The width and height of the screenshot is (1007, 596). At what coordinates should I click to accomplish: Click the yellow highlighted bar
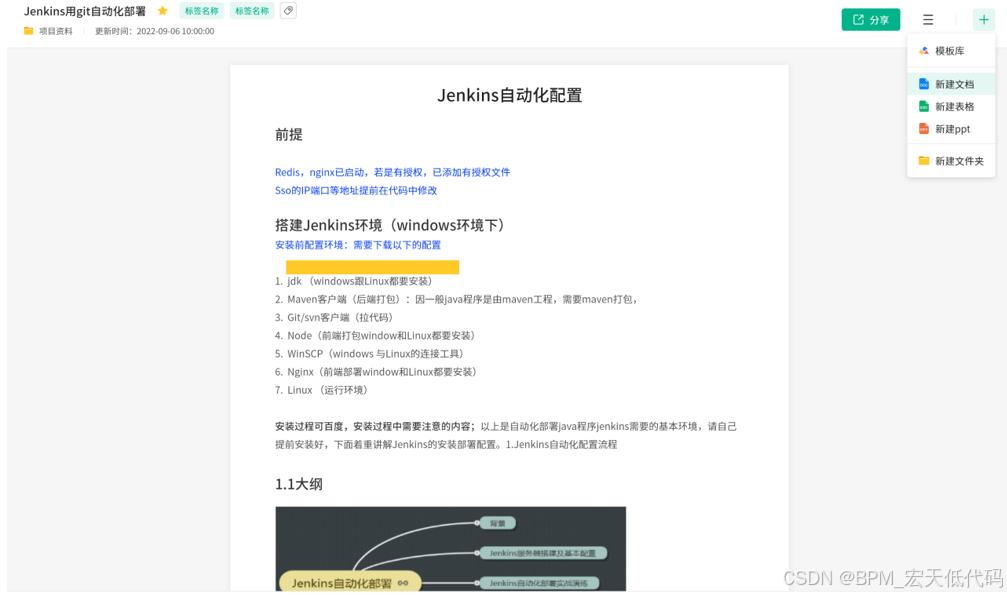tap(372, 267)
